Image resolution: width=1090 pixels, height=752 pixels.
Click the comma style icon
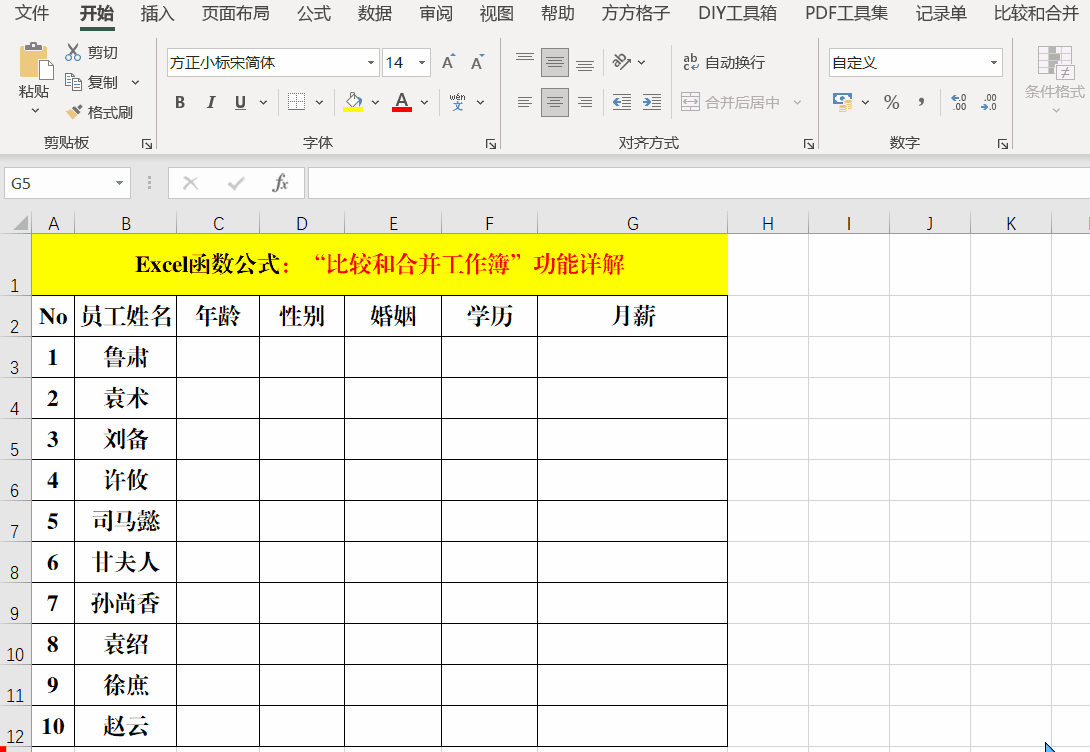(921, 102)
